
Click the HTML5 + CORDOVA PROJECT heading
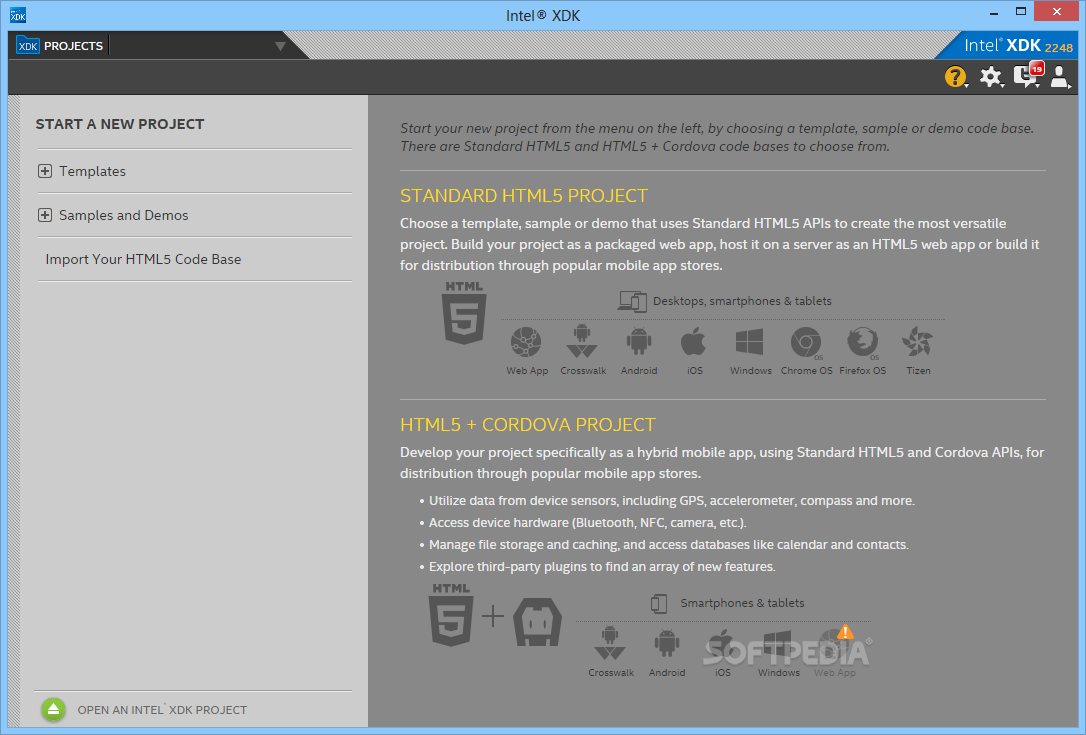[x=528, y=425]
